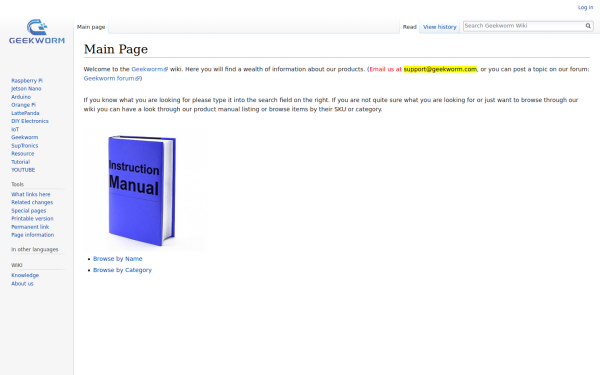Click the Main Page heading text
The image size is (600, 375).
(x=116, y=49)
